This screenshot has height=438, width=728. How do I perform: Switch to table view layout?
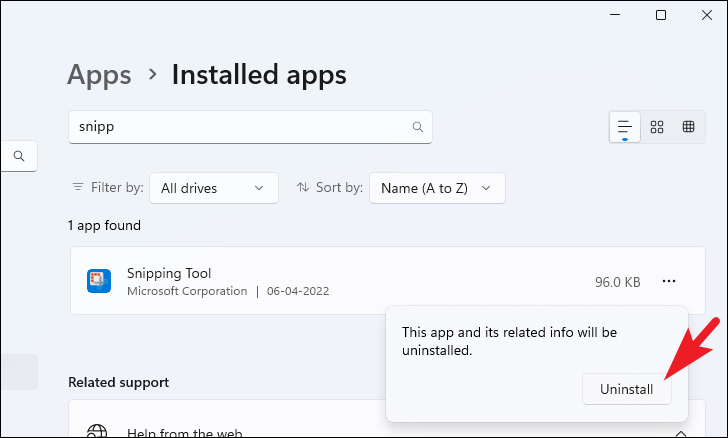coord(688,127)
